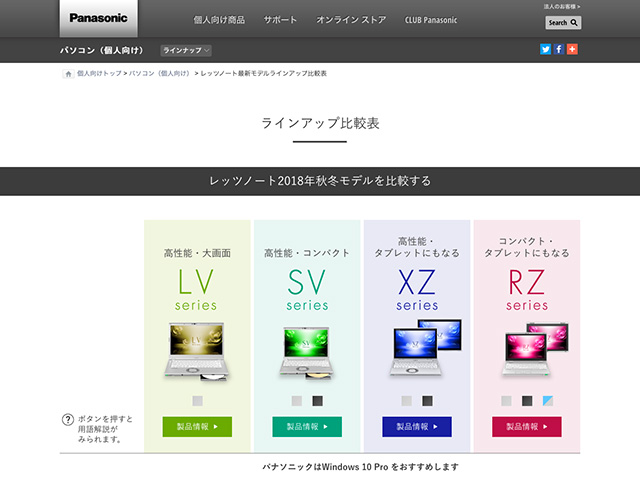Click パソコン(個人向け) section title
Viewport: 640px width, 480px height.
(102, 51)
